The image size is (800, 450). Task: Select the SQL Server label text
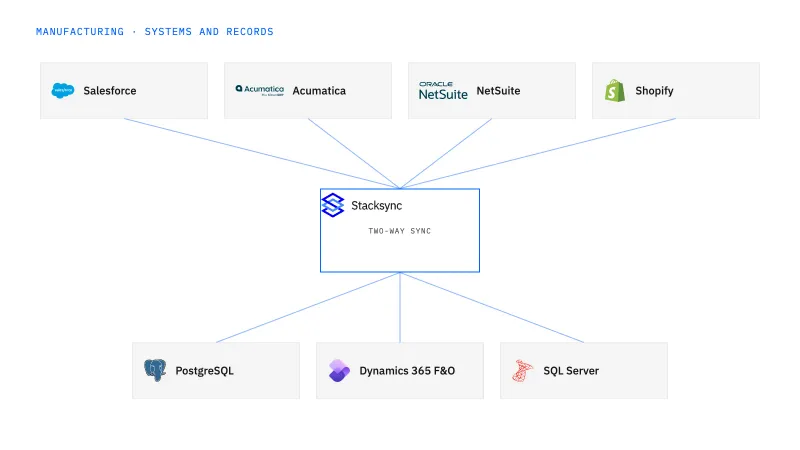(x=571, y=371)
